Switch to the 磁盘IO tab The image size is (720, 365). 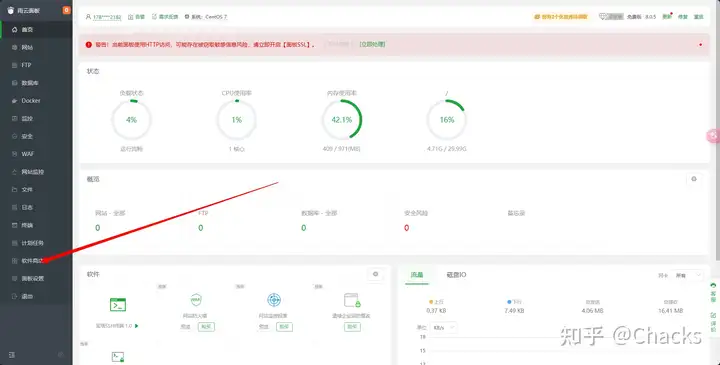click(456, 275)
